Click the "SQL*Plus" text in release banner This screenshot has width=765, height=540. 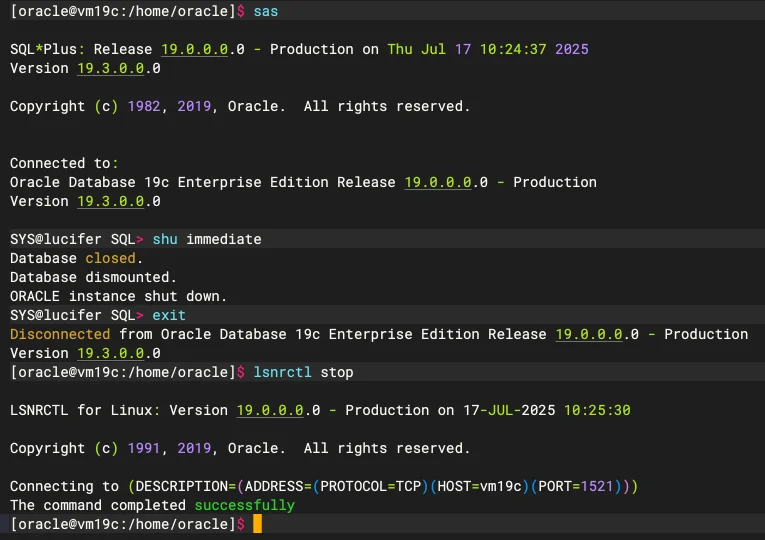pyautogui.click(x=43, y=49)
